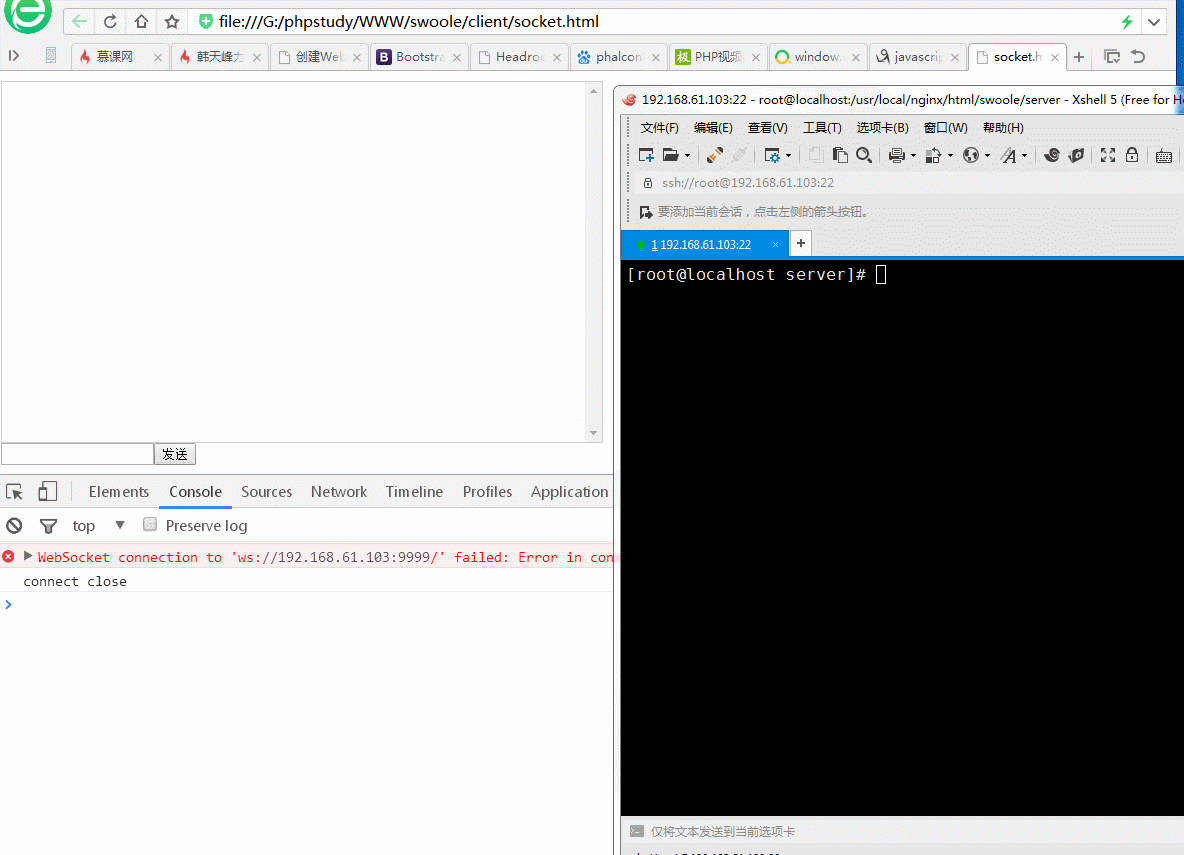Enable the Preserve log checkbox

(150, 525)
